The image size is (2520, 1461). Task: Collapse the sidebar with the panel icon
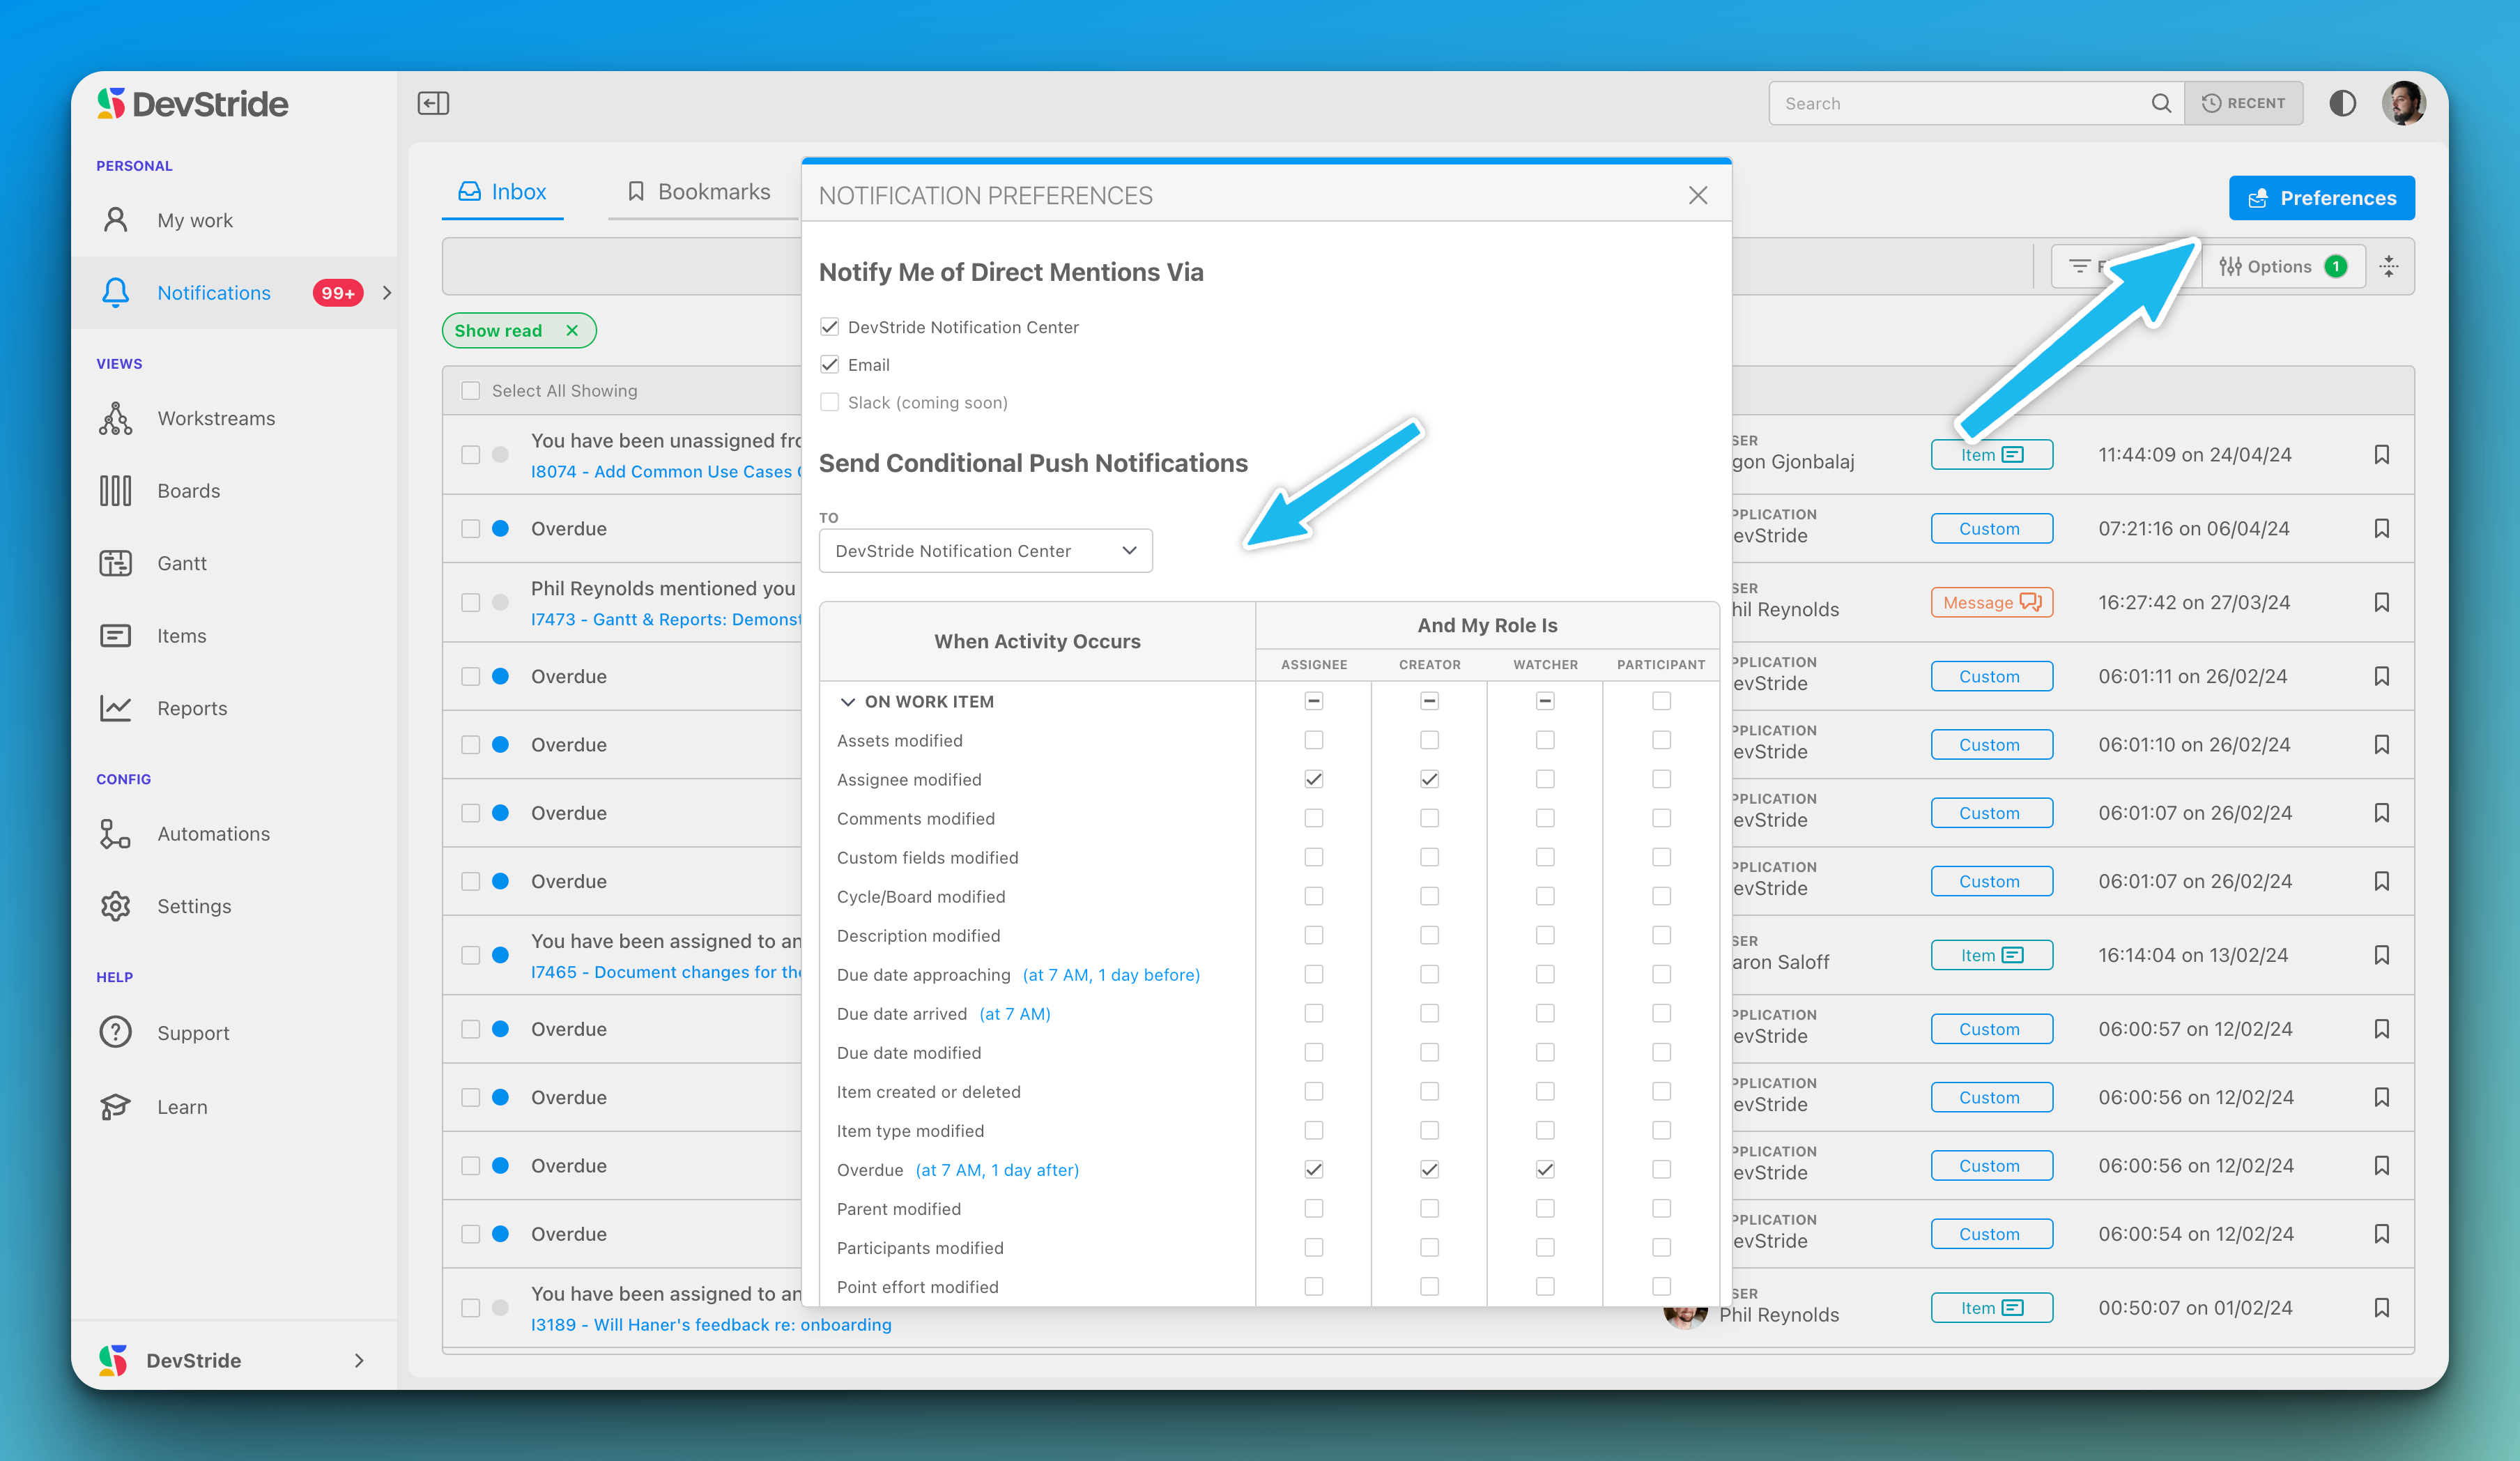(x=433, y=103)
